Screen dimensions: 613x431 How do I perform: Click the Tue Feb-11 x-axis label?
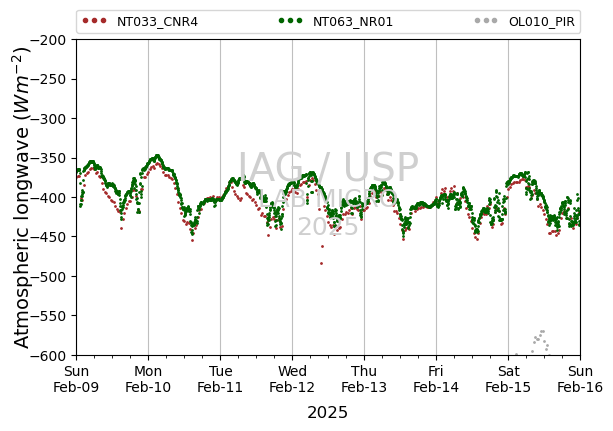[220, 379]
